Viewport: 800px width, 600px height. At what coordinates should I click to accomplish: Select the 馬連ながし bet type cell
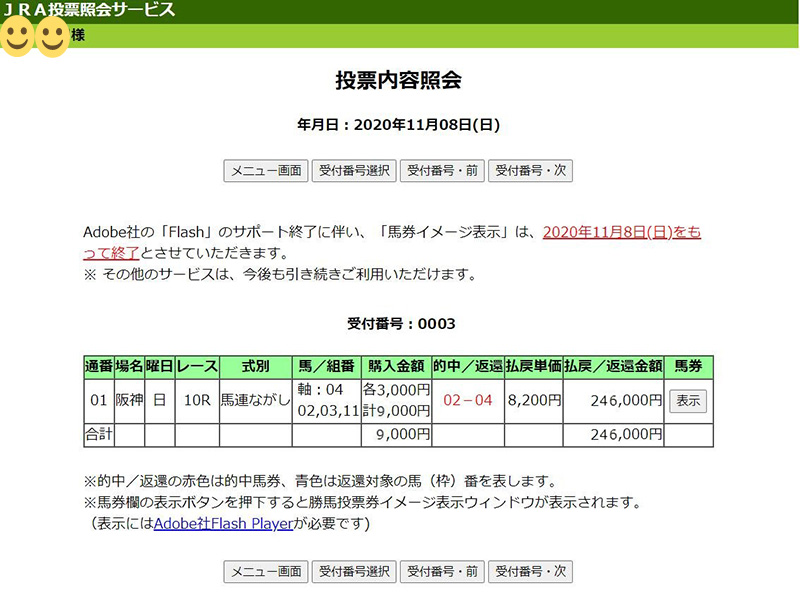(x=256, y=401)
